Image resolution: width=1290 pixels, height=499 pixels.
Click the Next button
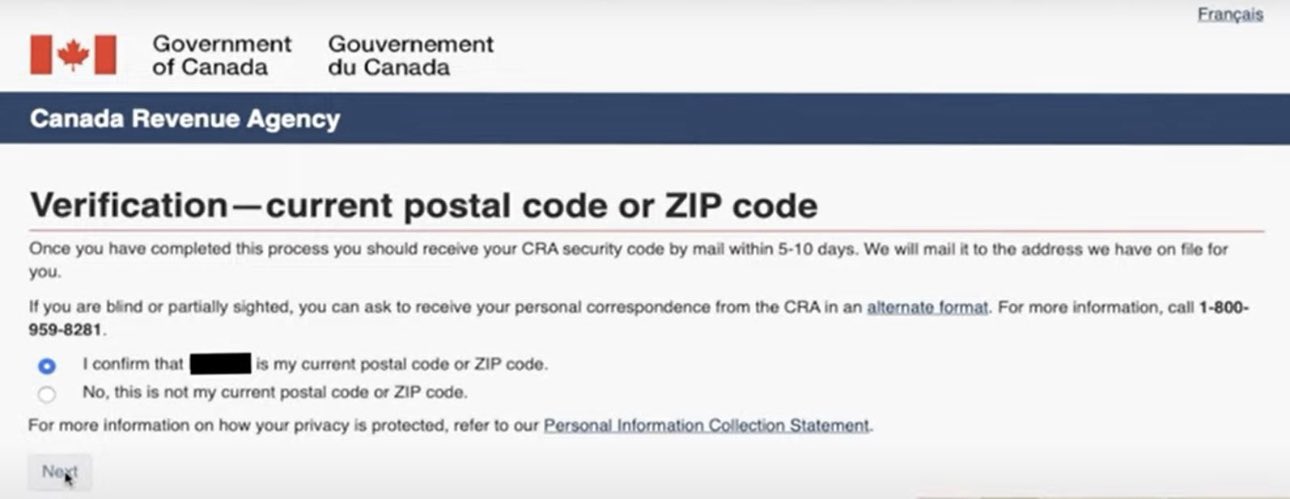(x=59, y=472)
